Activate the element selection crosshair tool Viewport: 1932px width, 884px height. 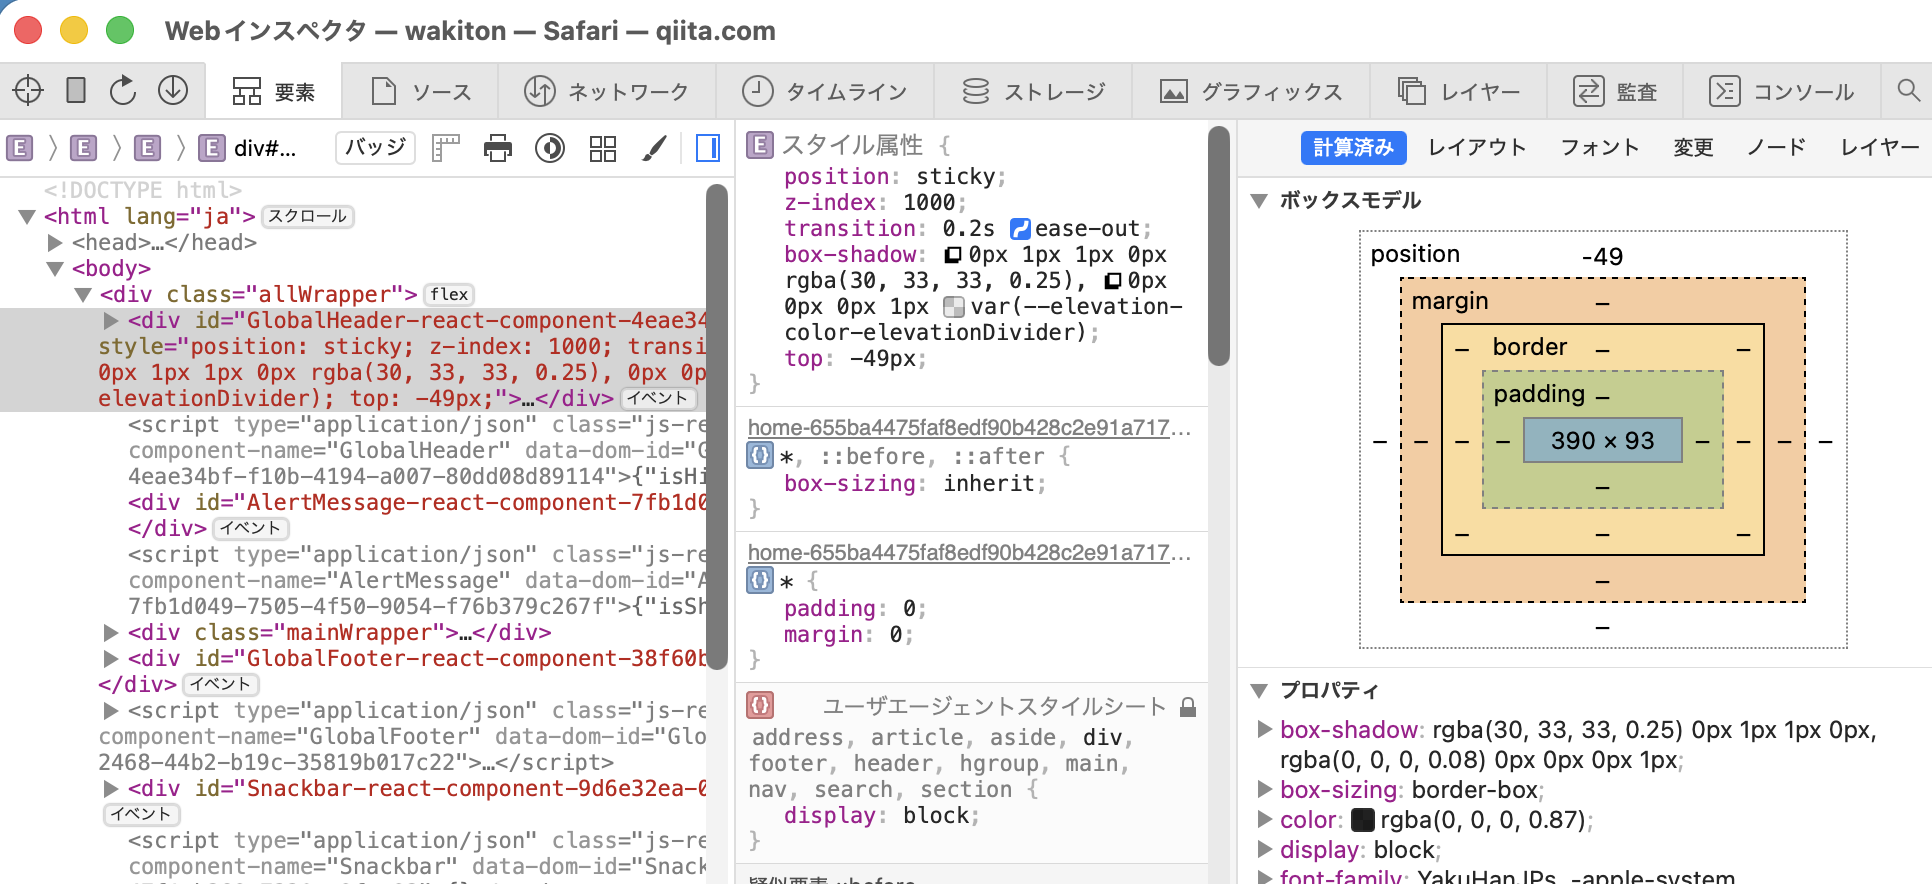pyautogui.click(x=28, y=91)
